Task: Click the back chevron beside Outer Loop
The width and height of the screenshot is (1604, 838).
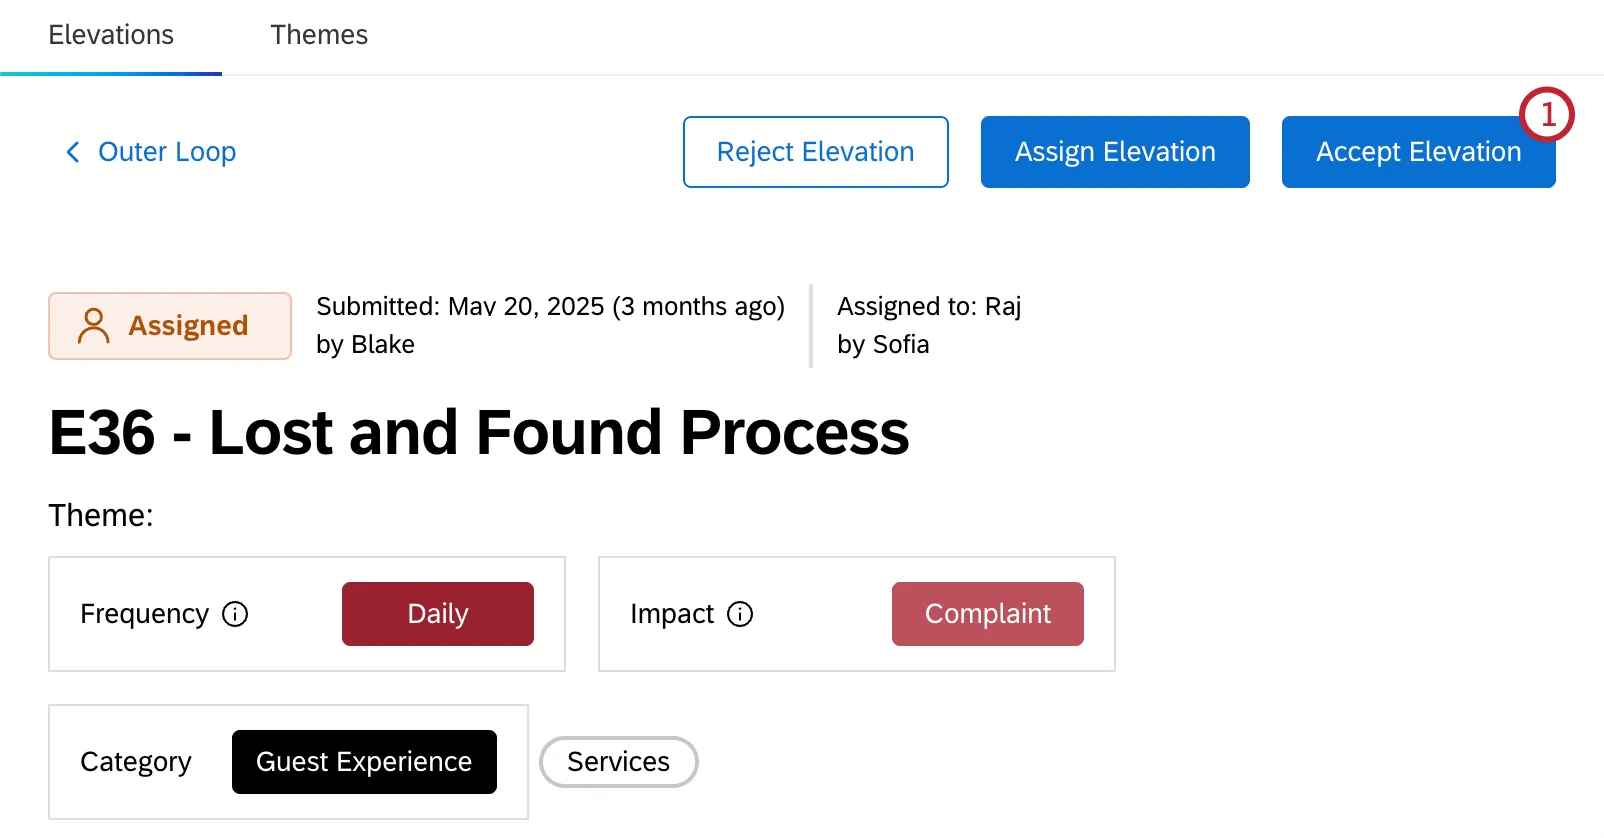Action: (71, 152)
